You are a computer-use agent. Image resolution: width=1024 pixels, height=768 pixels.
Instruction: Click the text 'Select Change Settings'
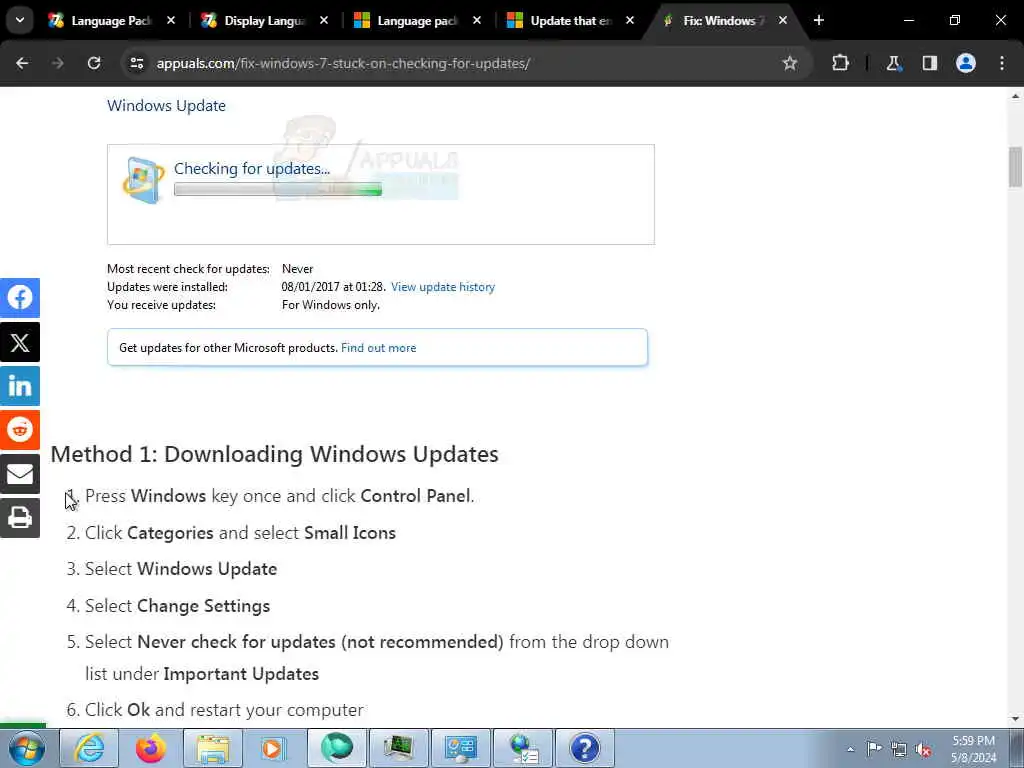pyautogui.click(x=177, y=605)
